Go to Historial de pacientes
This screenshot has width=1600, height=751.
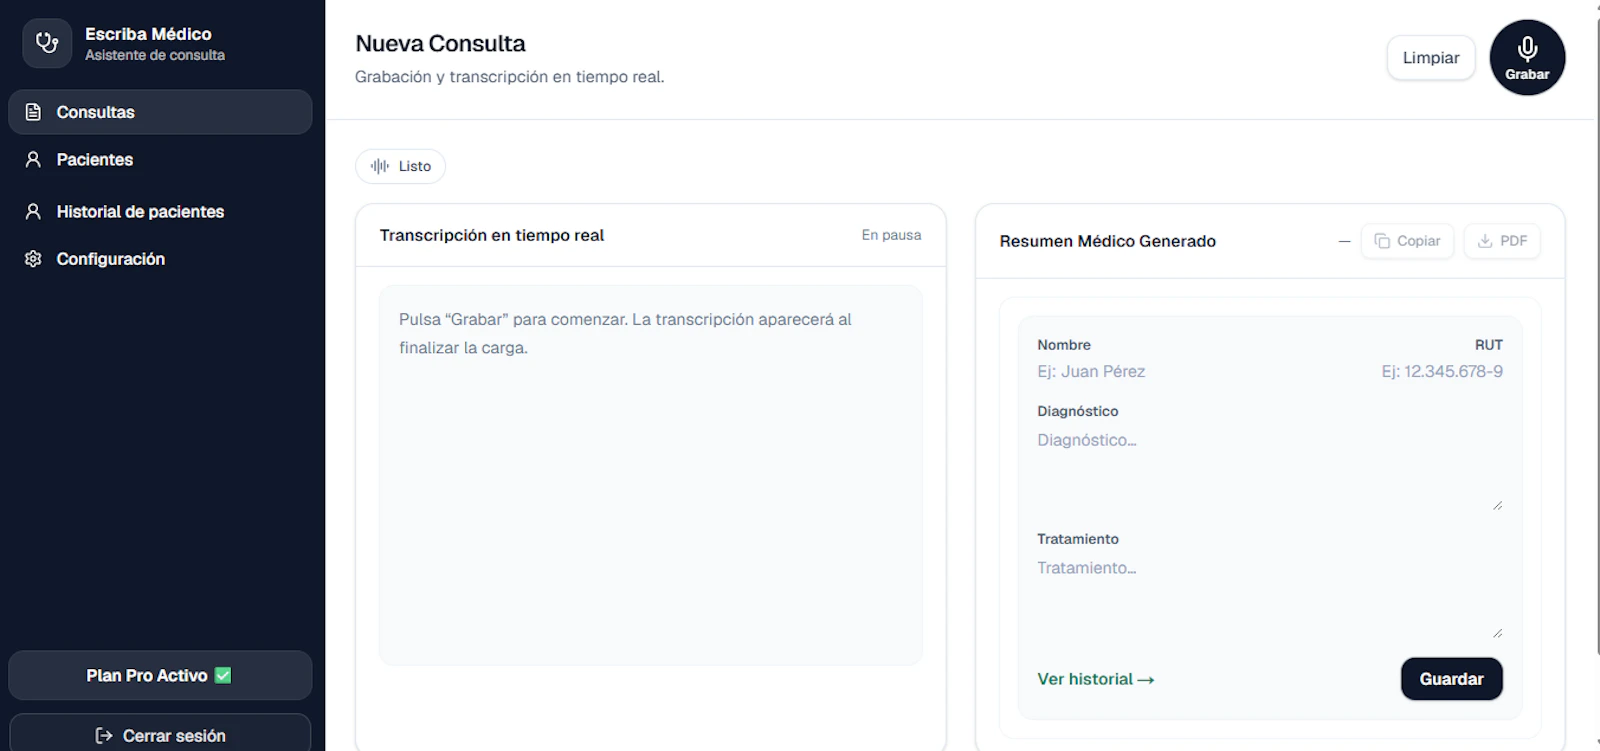[160, 212]
